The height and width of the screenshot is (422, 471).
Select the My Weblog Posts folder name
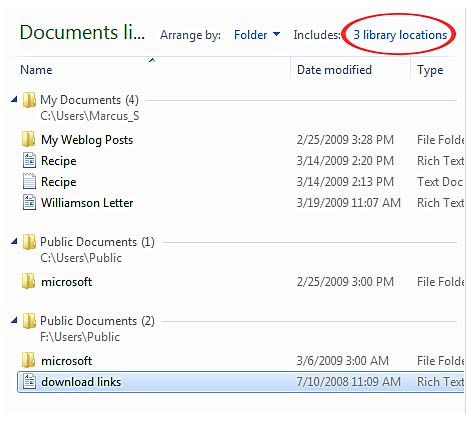(x=87, y=140)
